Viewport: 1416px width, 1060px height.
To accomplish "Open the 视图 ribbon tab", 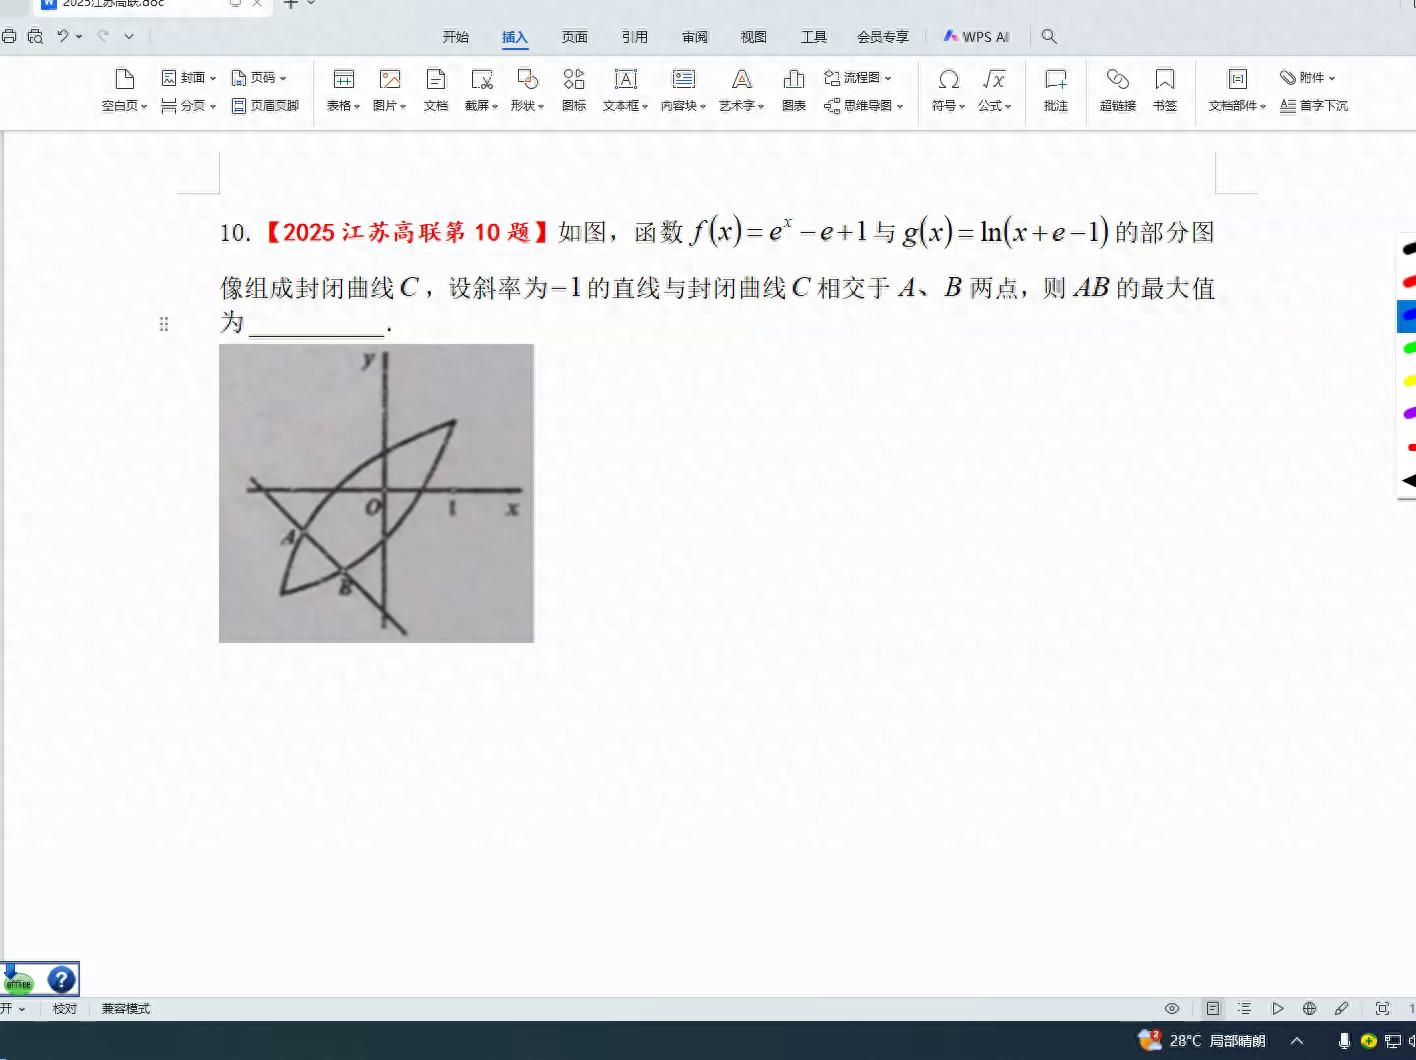I will (753, 36).
